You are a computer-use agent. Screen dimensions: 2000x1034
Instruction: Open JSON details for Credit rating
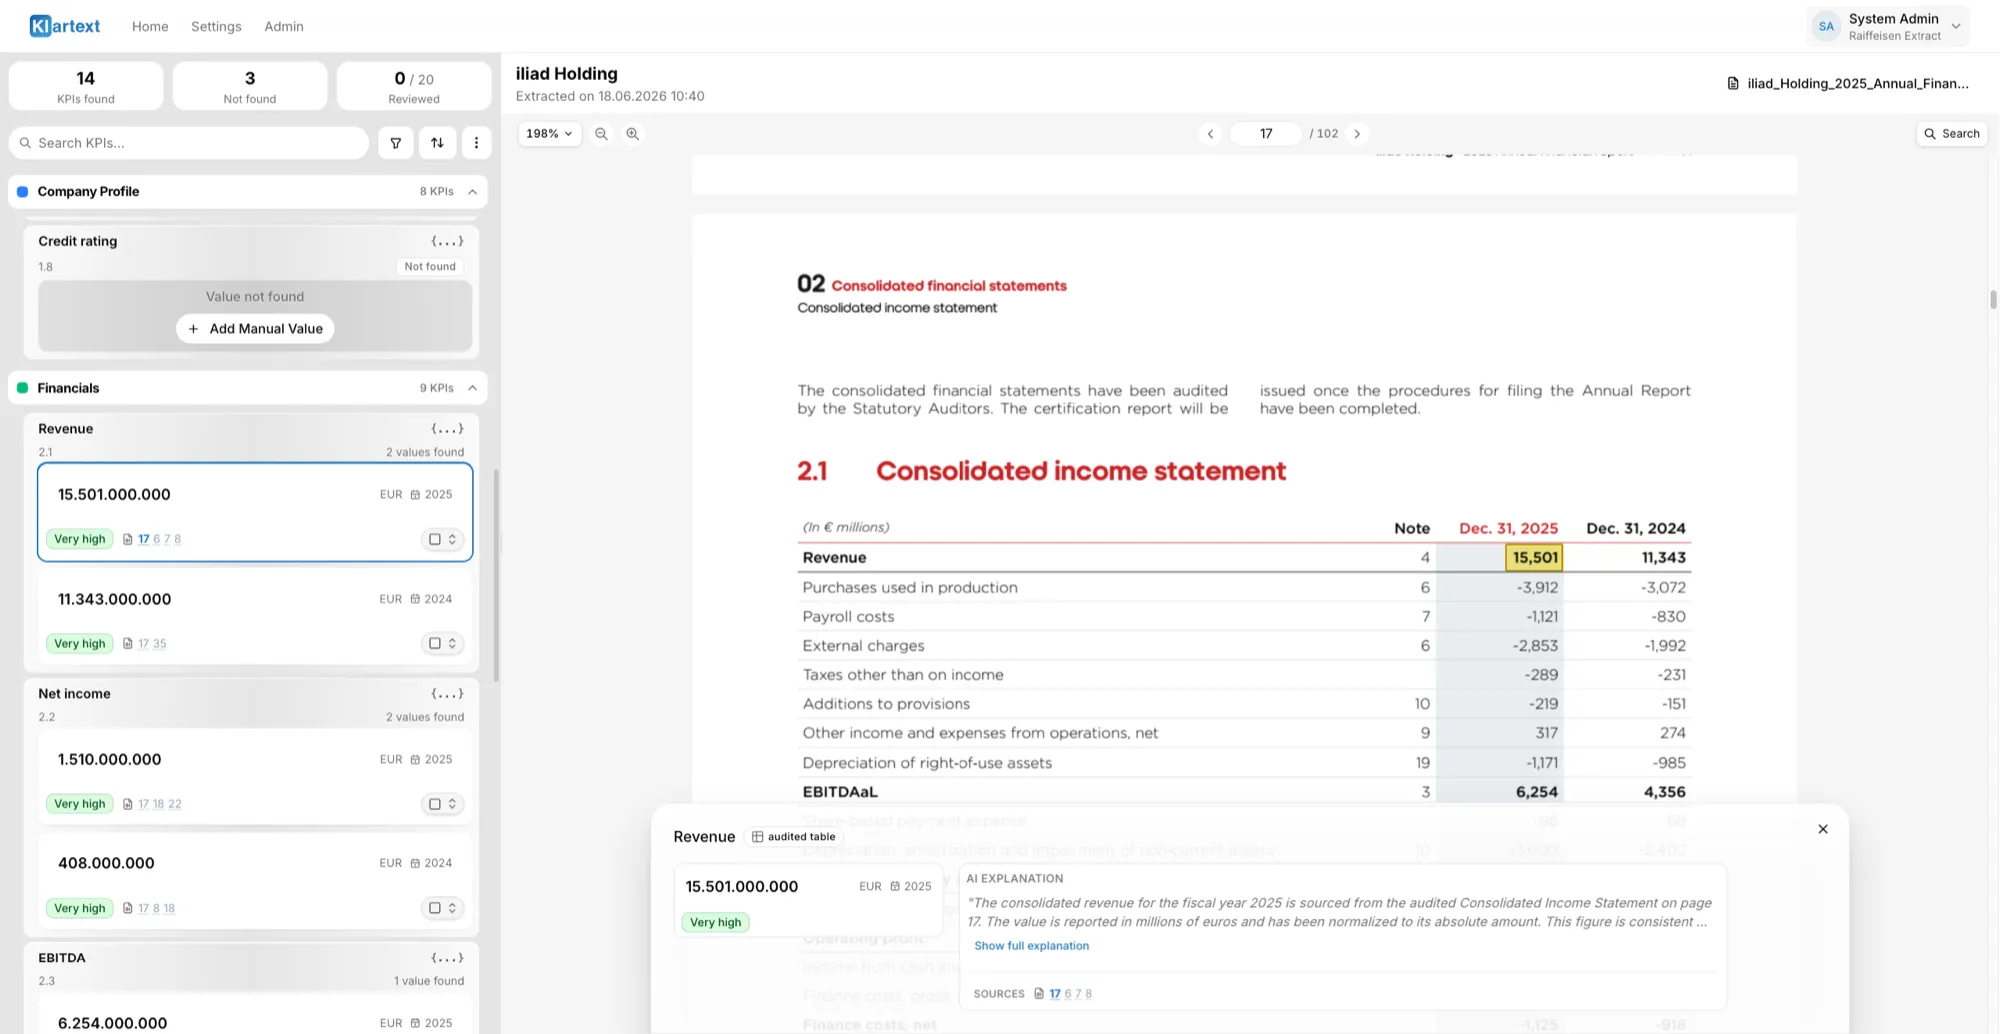[x=447, y=241]
